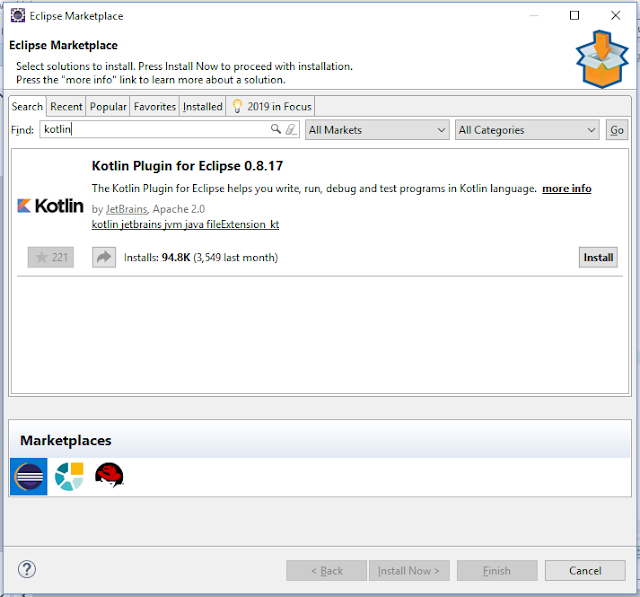Open the more info link
This screenshot has width=640, height=597.
(x=567, y=189)
